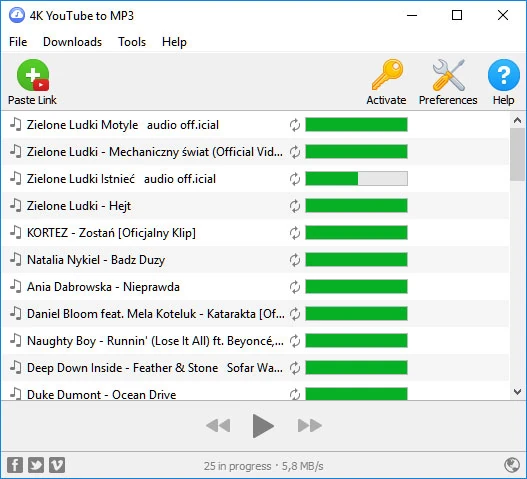
Task: Click refresh icon for Daniel Bloom row
Action: click(295, 314)
